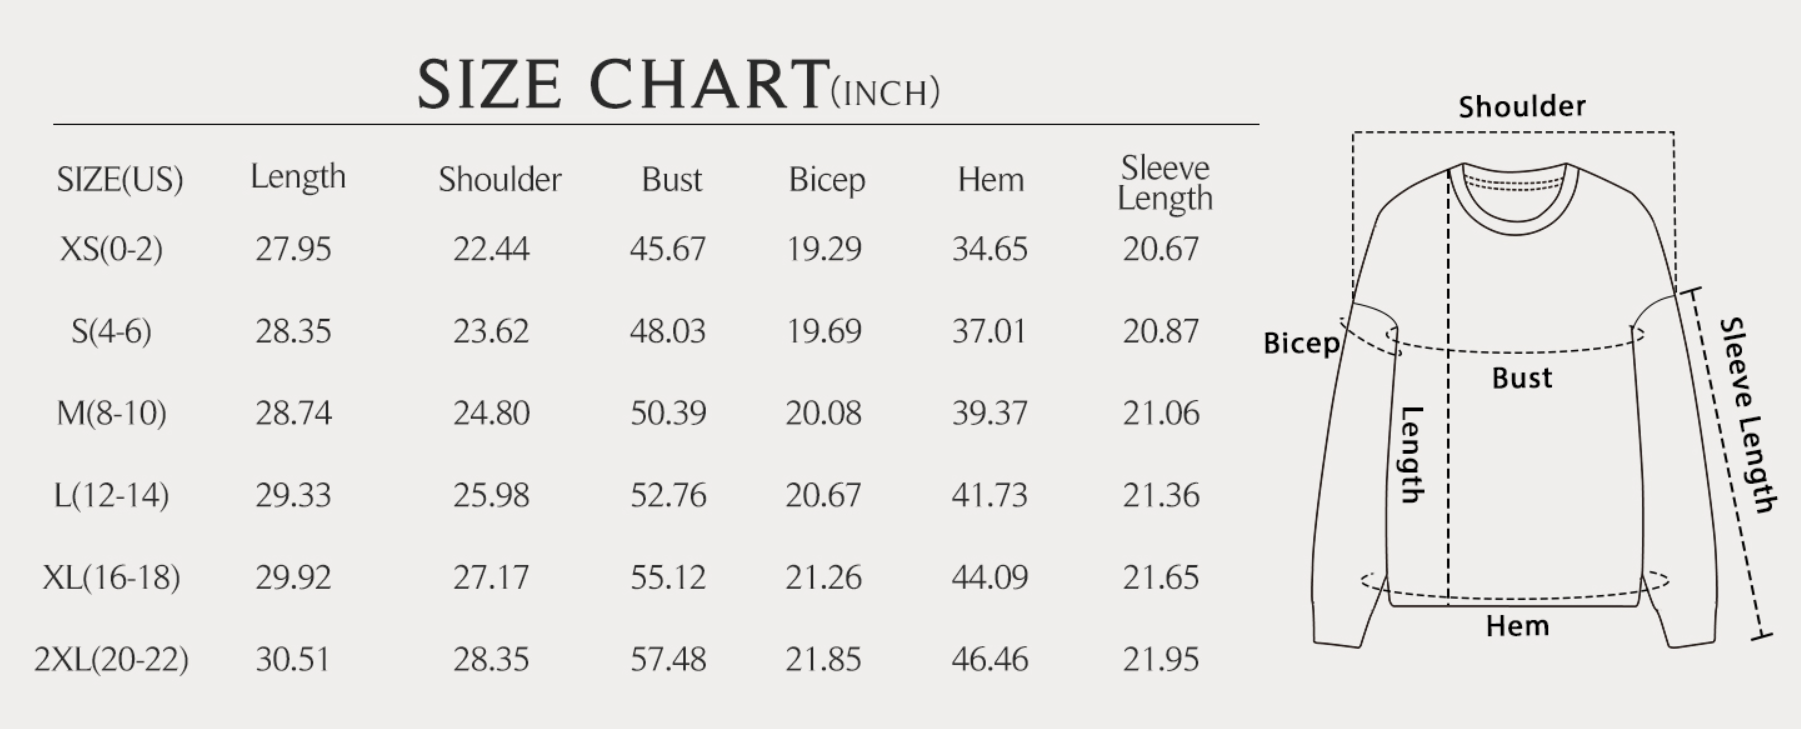The height and width of the screenshot is (729, 1801).
Task: Select the 2XL sleeve length value 21.95
Action: 1160,659
